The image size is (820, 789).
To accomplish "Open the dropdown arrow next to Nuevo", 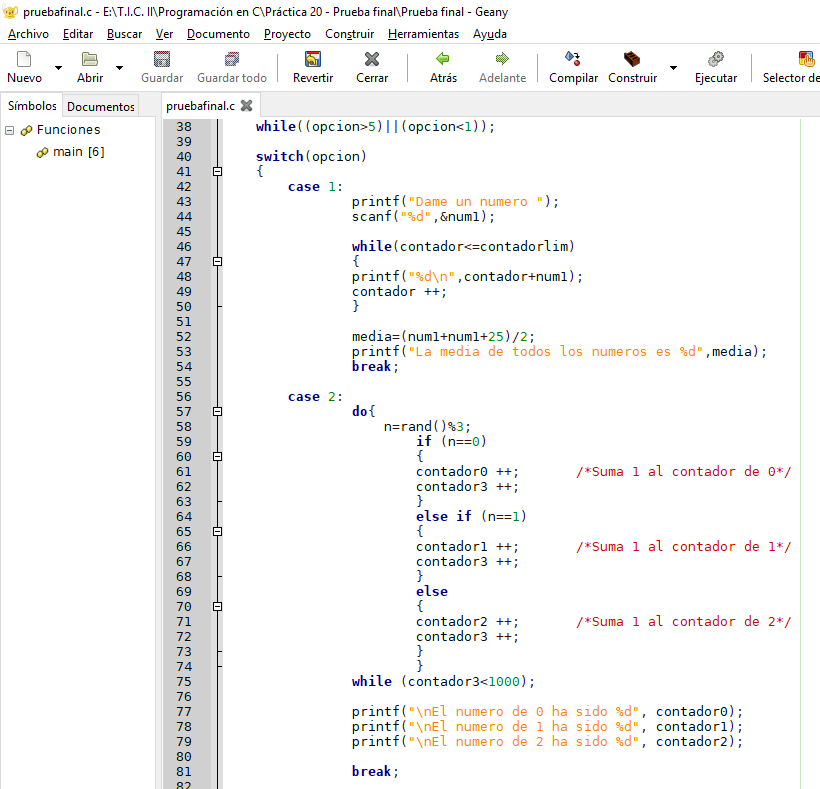I will pos(58,67).
